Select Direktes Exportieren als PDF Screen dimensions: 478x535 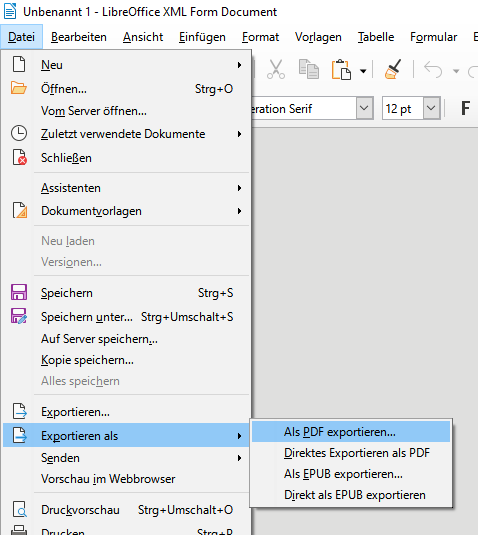point(351,453)
